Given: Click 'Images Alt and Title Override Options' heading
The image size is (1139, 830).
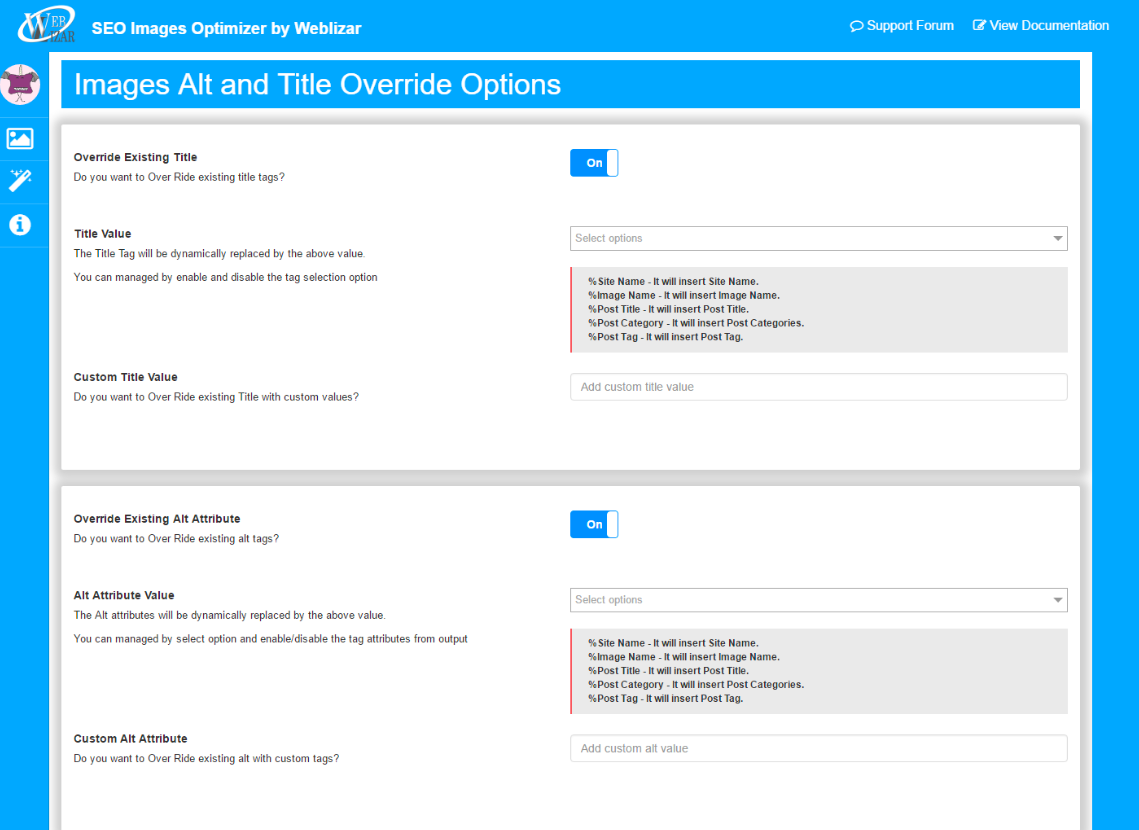Looking at the screenshot, I should click(317, 85).
